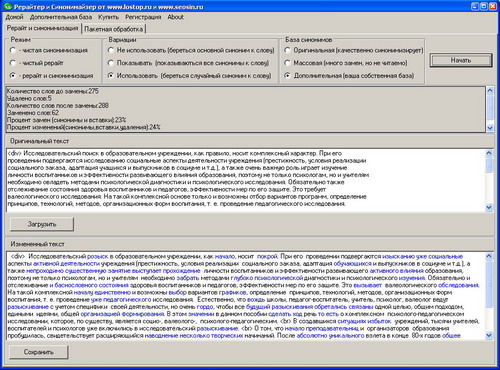Select 'Дополнительная' own synonym base

click(287, 76)
